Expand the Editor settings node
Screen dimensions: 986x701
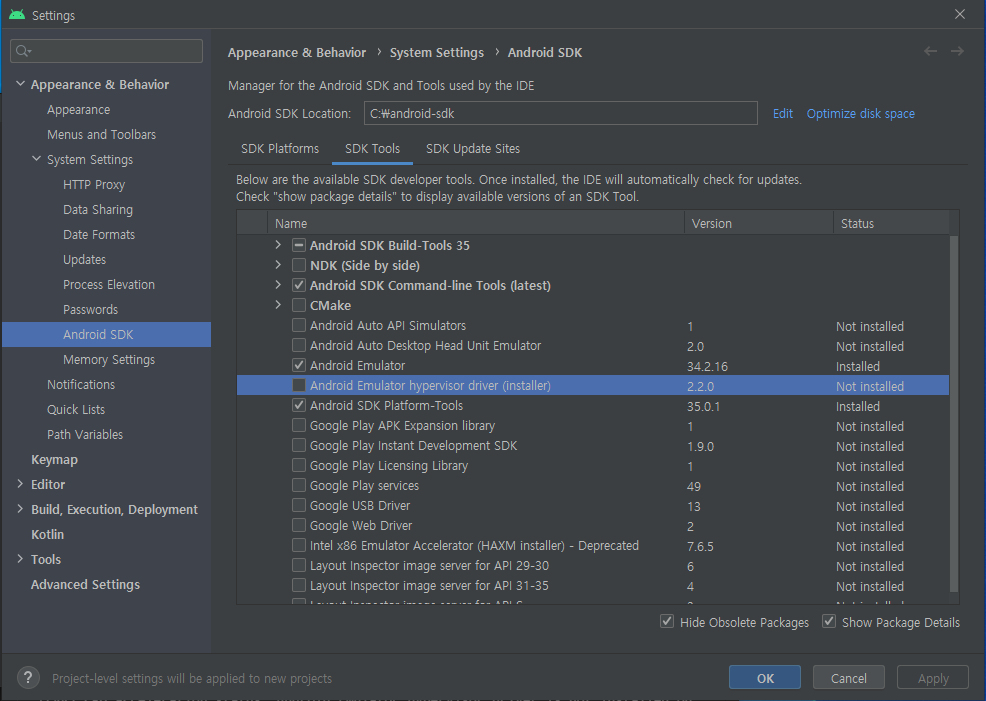[x=20, y=484]
